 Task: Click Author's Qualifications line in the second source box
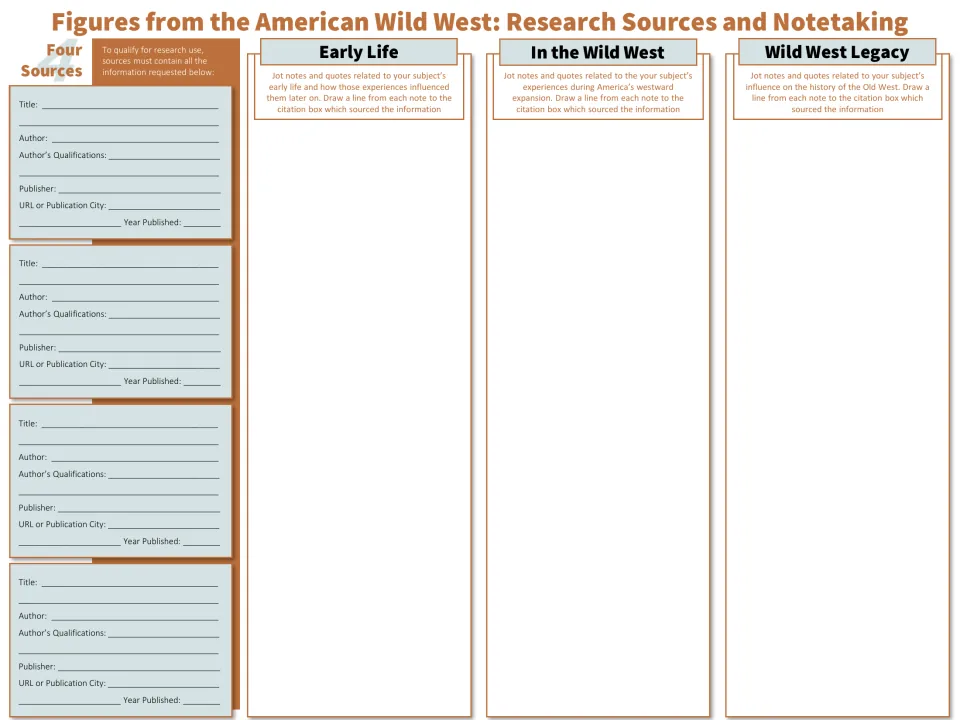pos(164,314)
